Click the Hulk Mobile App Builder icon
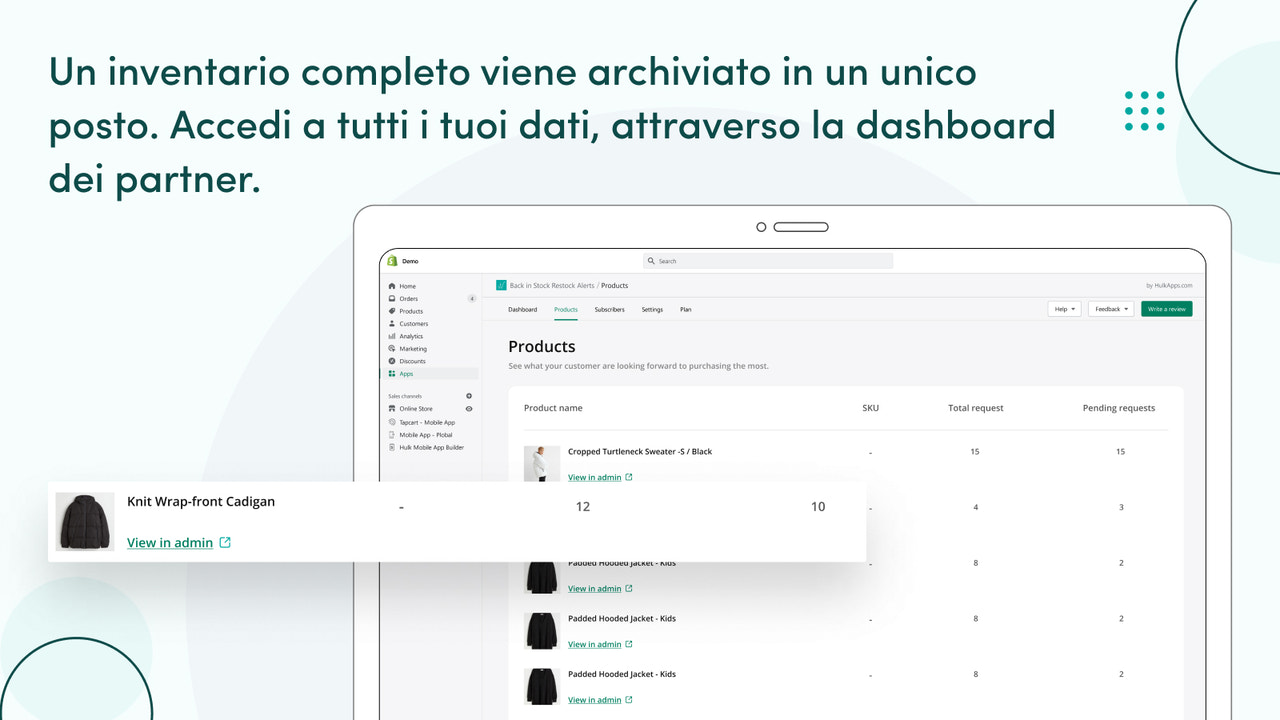Image resolution: width=1280 pixels, height=720 pixels. (392, 448)
